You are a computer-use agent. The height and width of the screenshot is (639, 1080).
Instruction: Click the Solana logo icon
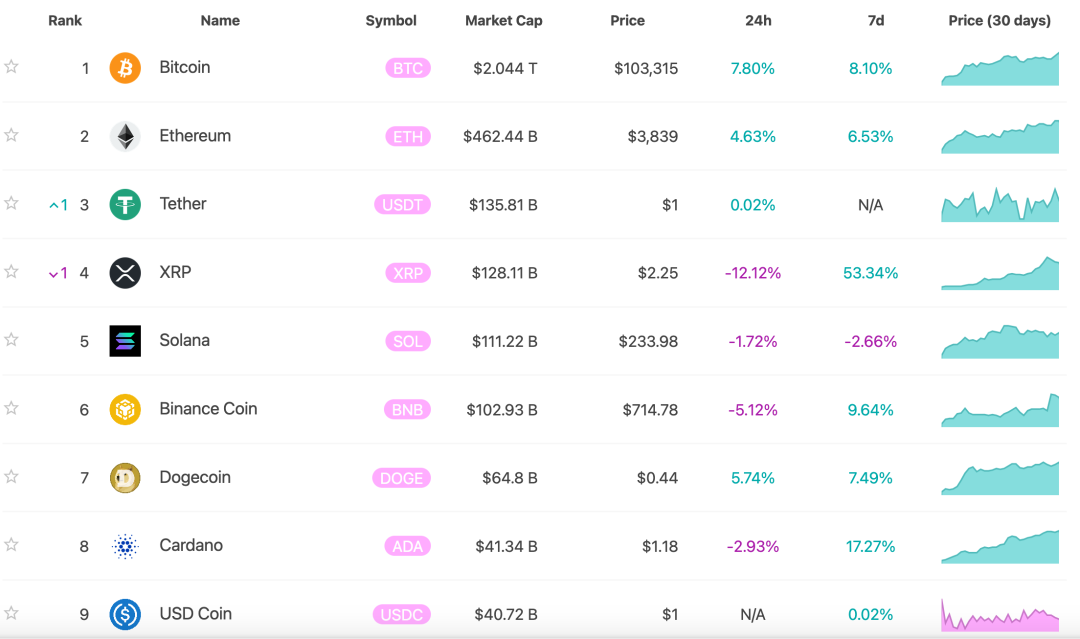pos(125,341)
